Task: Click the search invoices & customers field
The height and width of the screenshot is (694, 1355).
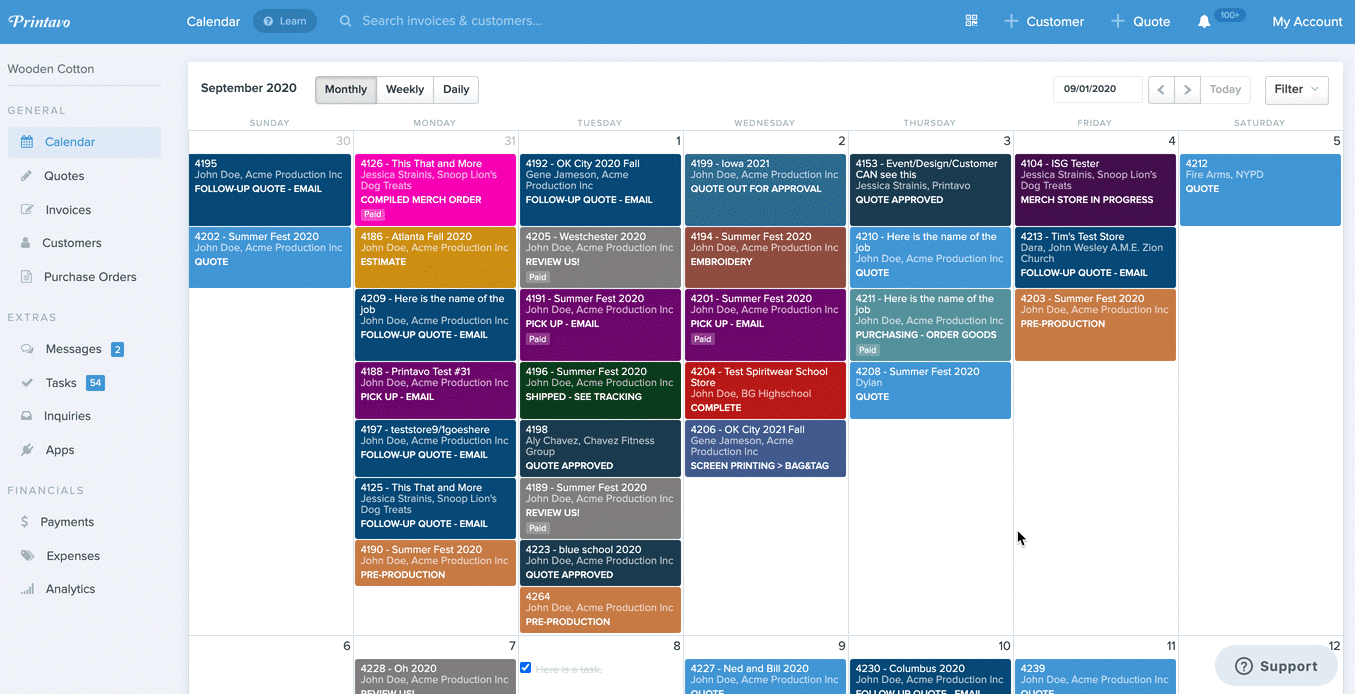Action: [452, 21]
